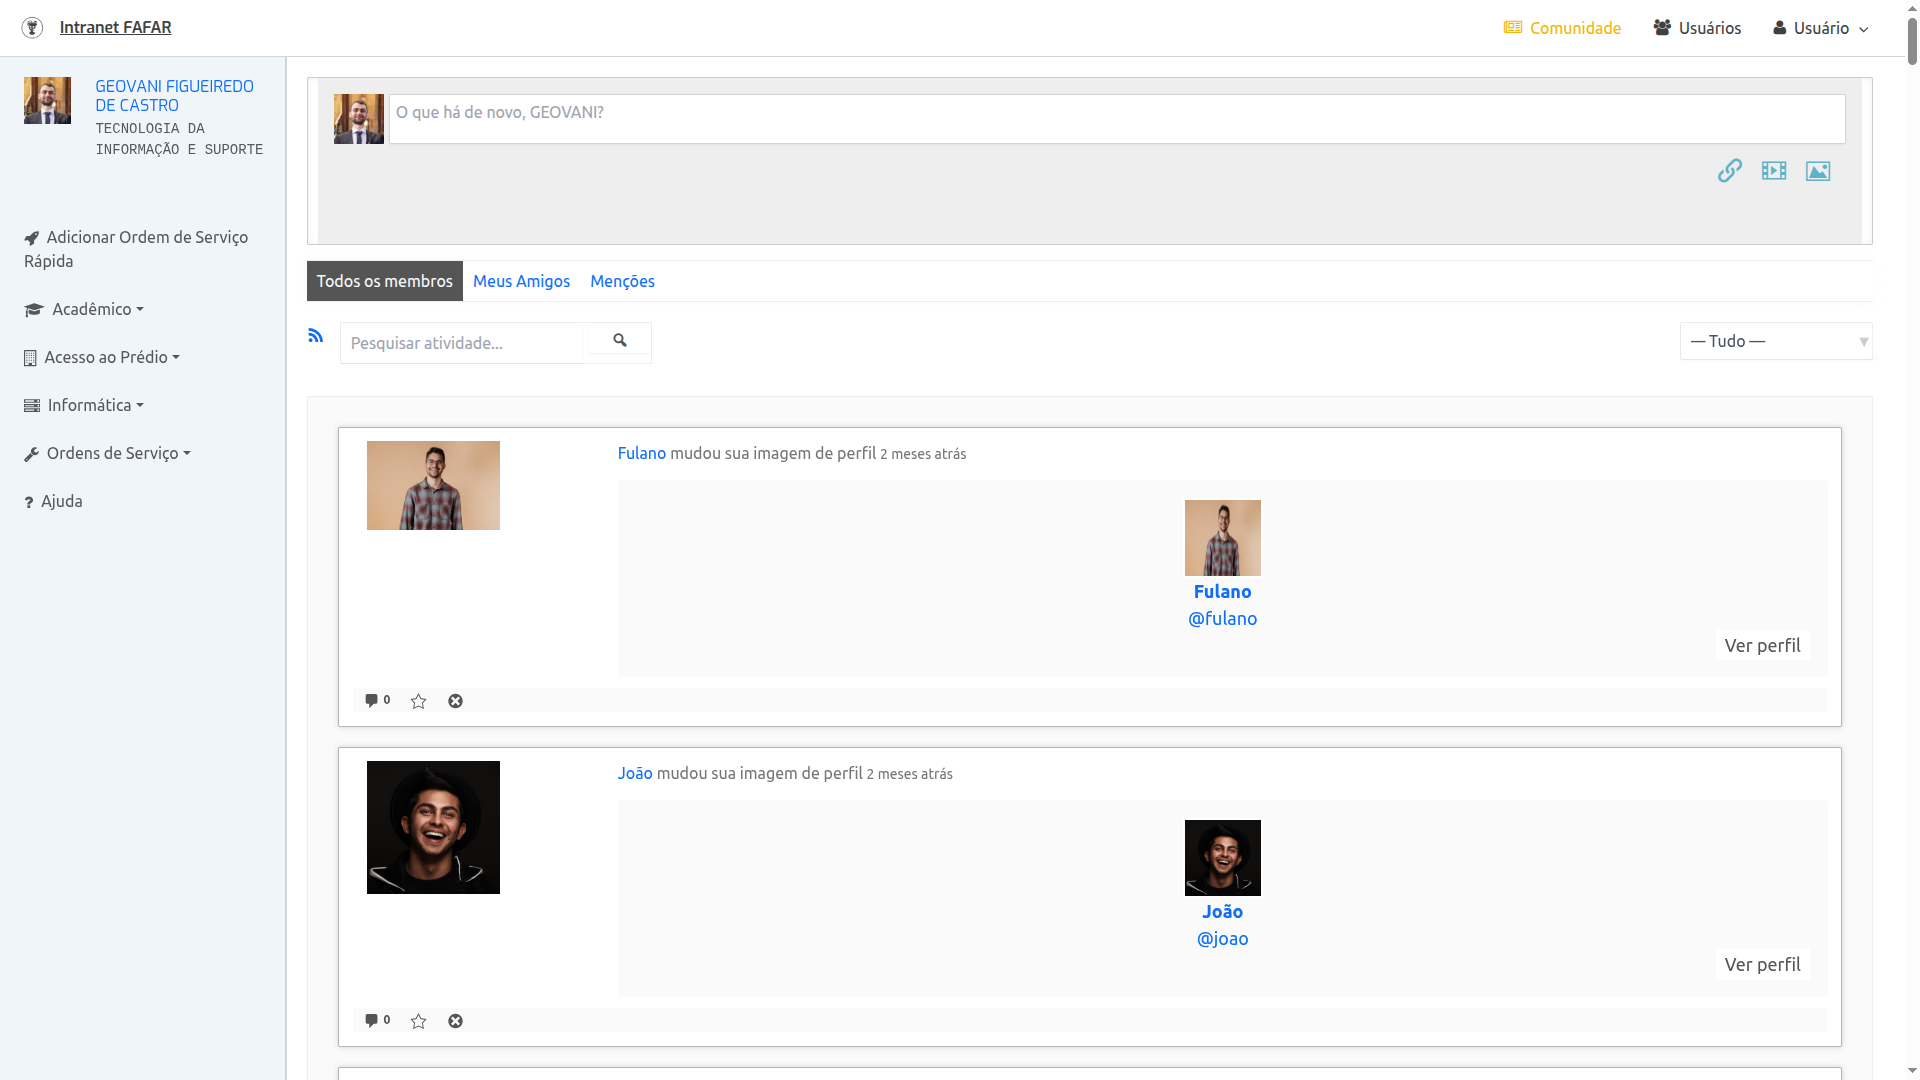Viewport: 1920px width, 1080px height.
Task: Delete João's activity post
Action: pyautogui.click(x=455, y=1021)
